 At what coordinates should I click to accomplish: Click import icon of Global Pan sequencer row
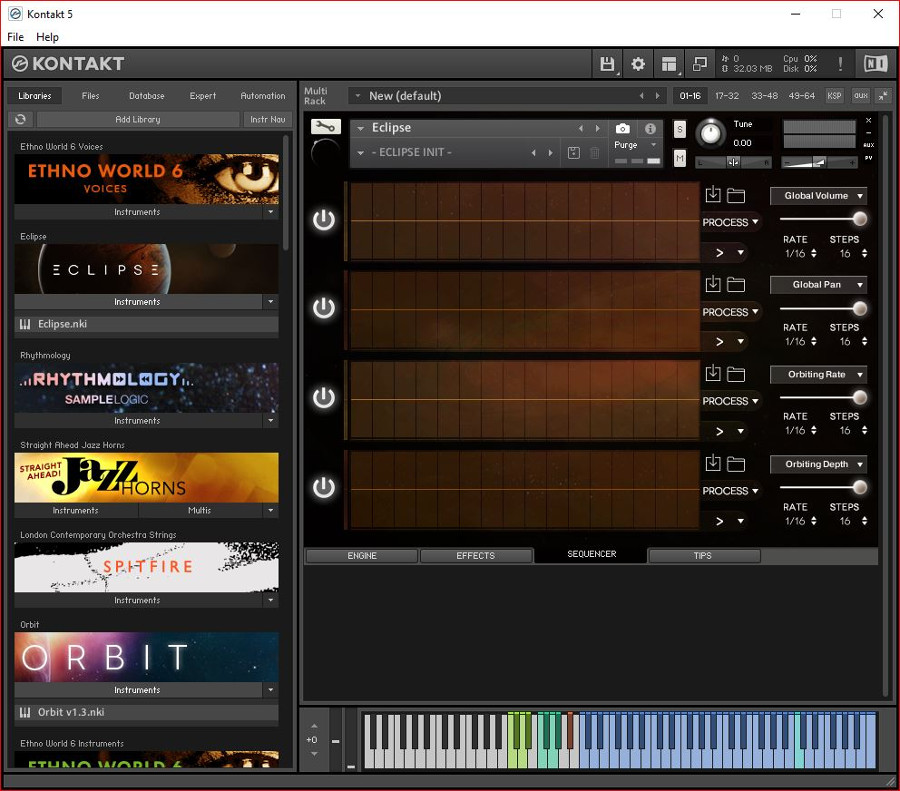(x=713, y=283)
